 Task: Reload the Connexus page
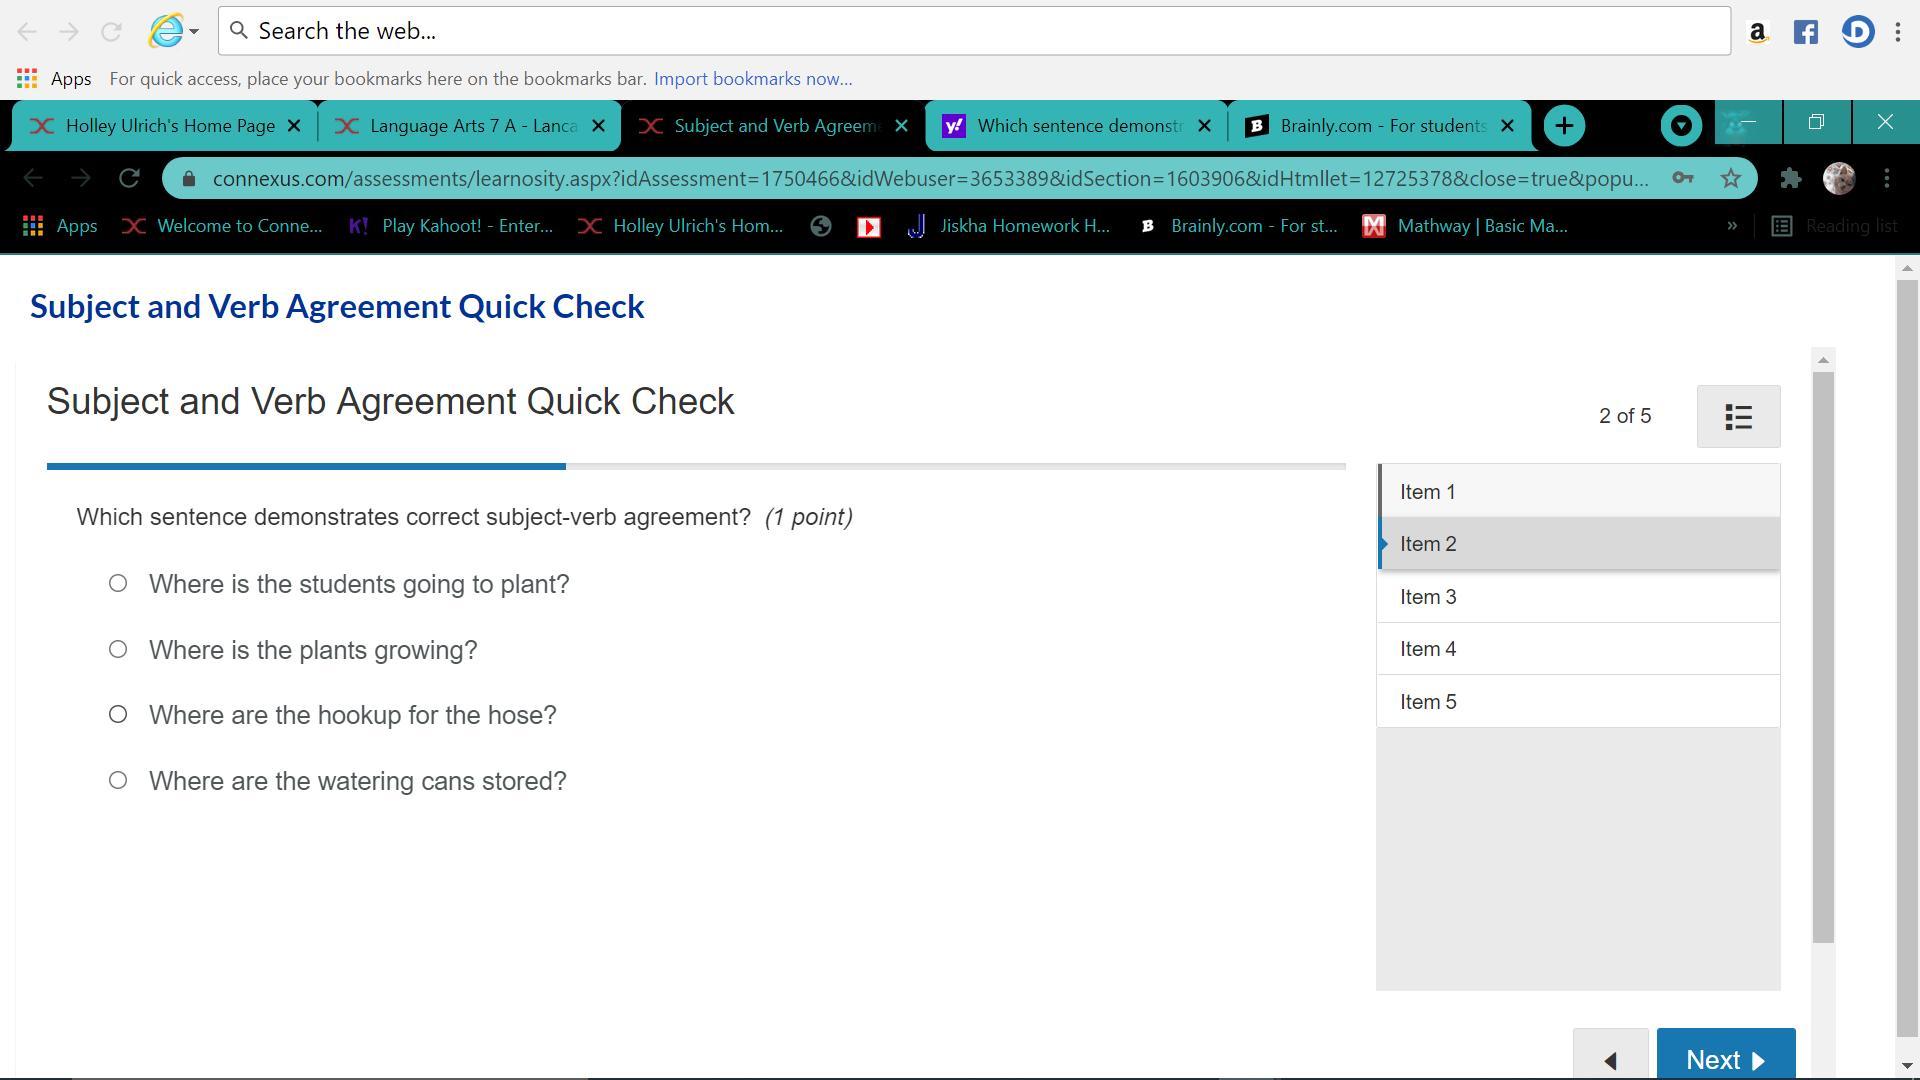tap(129, 179)
